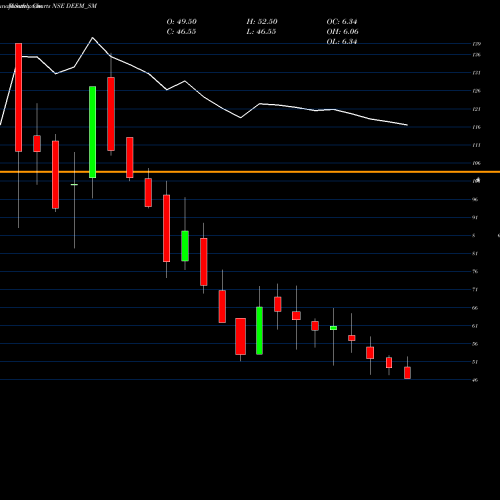Click the OL: 6.34 reading
This screenshot has width=500, height=500.
(342, 42)
